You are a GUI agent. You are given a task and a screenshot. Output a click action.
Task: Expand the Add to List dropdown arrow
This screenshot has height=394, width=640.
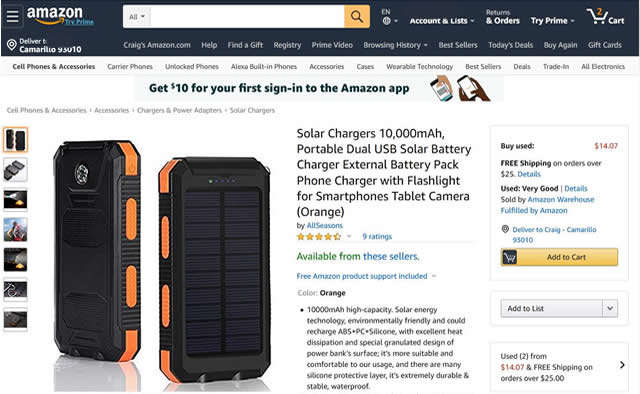click(x=610, y=308)
